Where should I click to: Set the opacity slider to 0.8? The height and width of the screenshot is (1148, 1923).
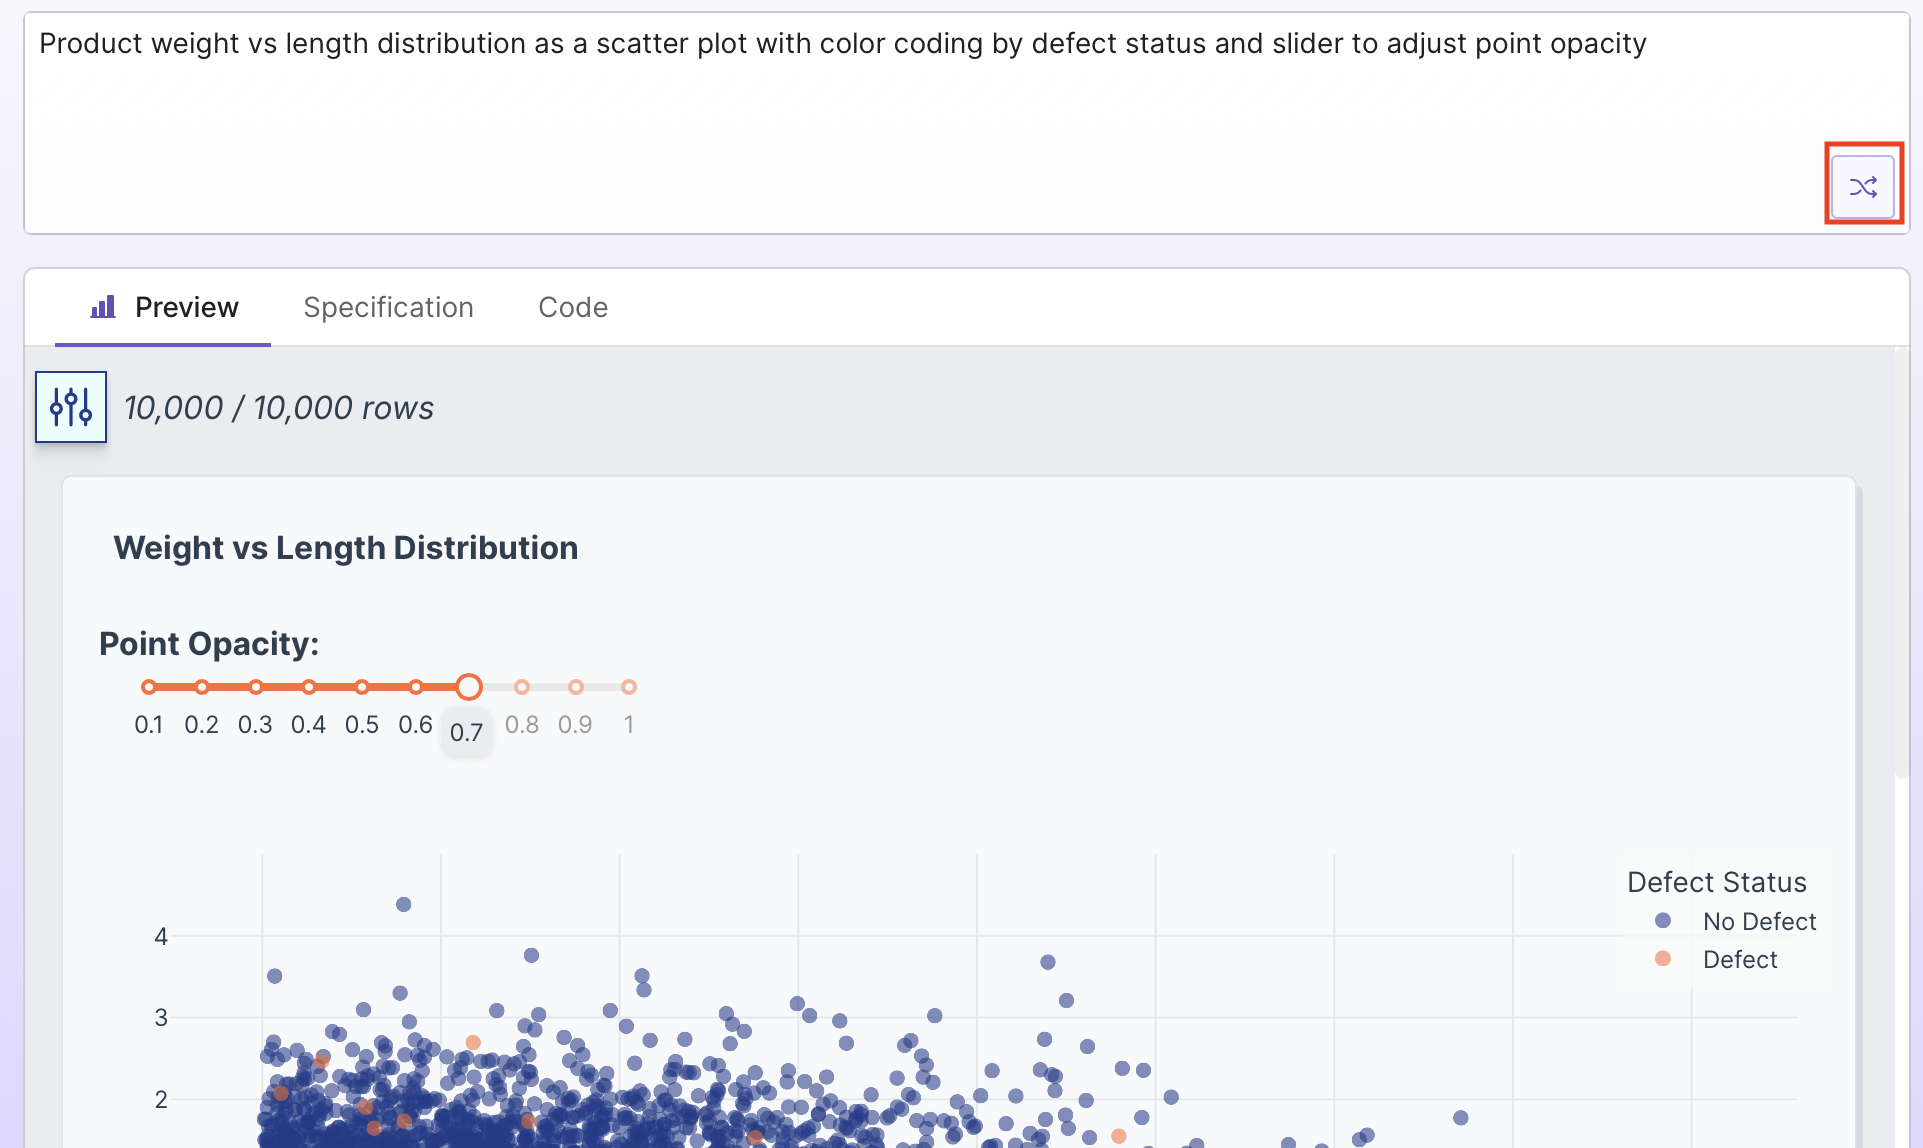pyautogui.click(x=522, y=687)
